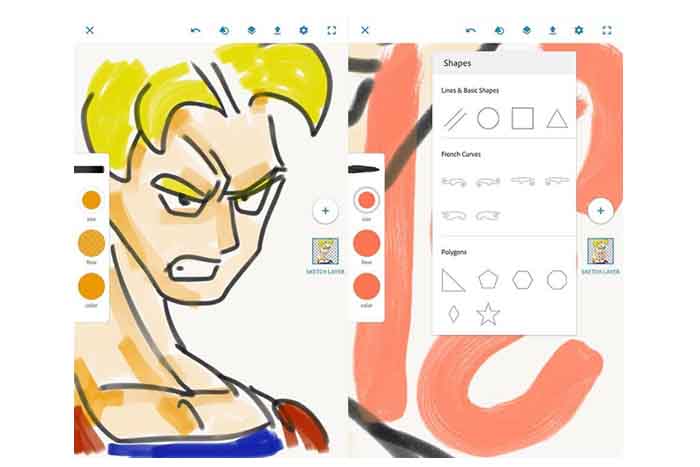Close the blond character sketch with the X

click(x=90, y=30)
